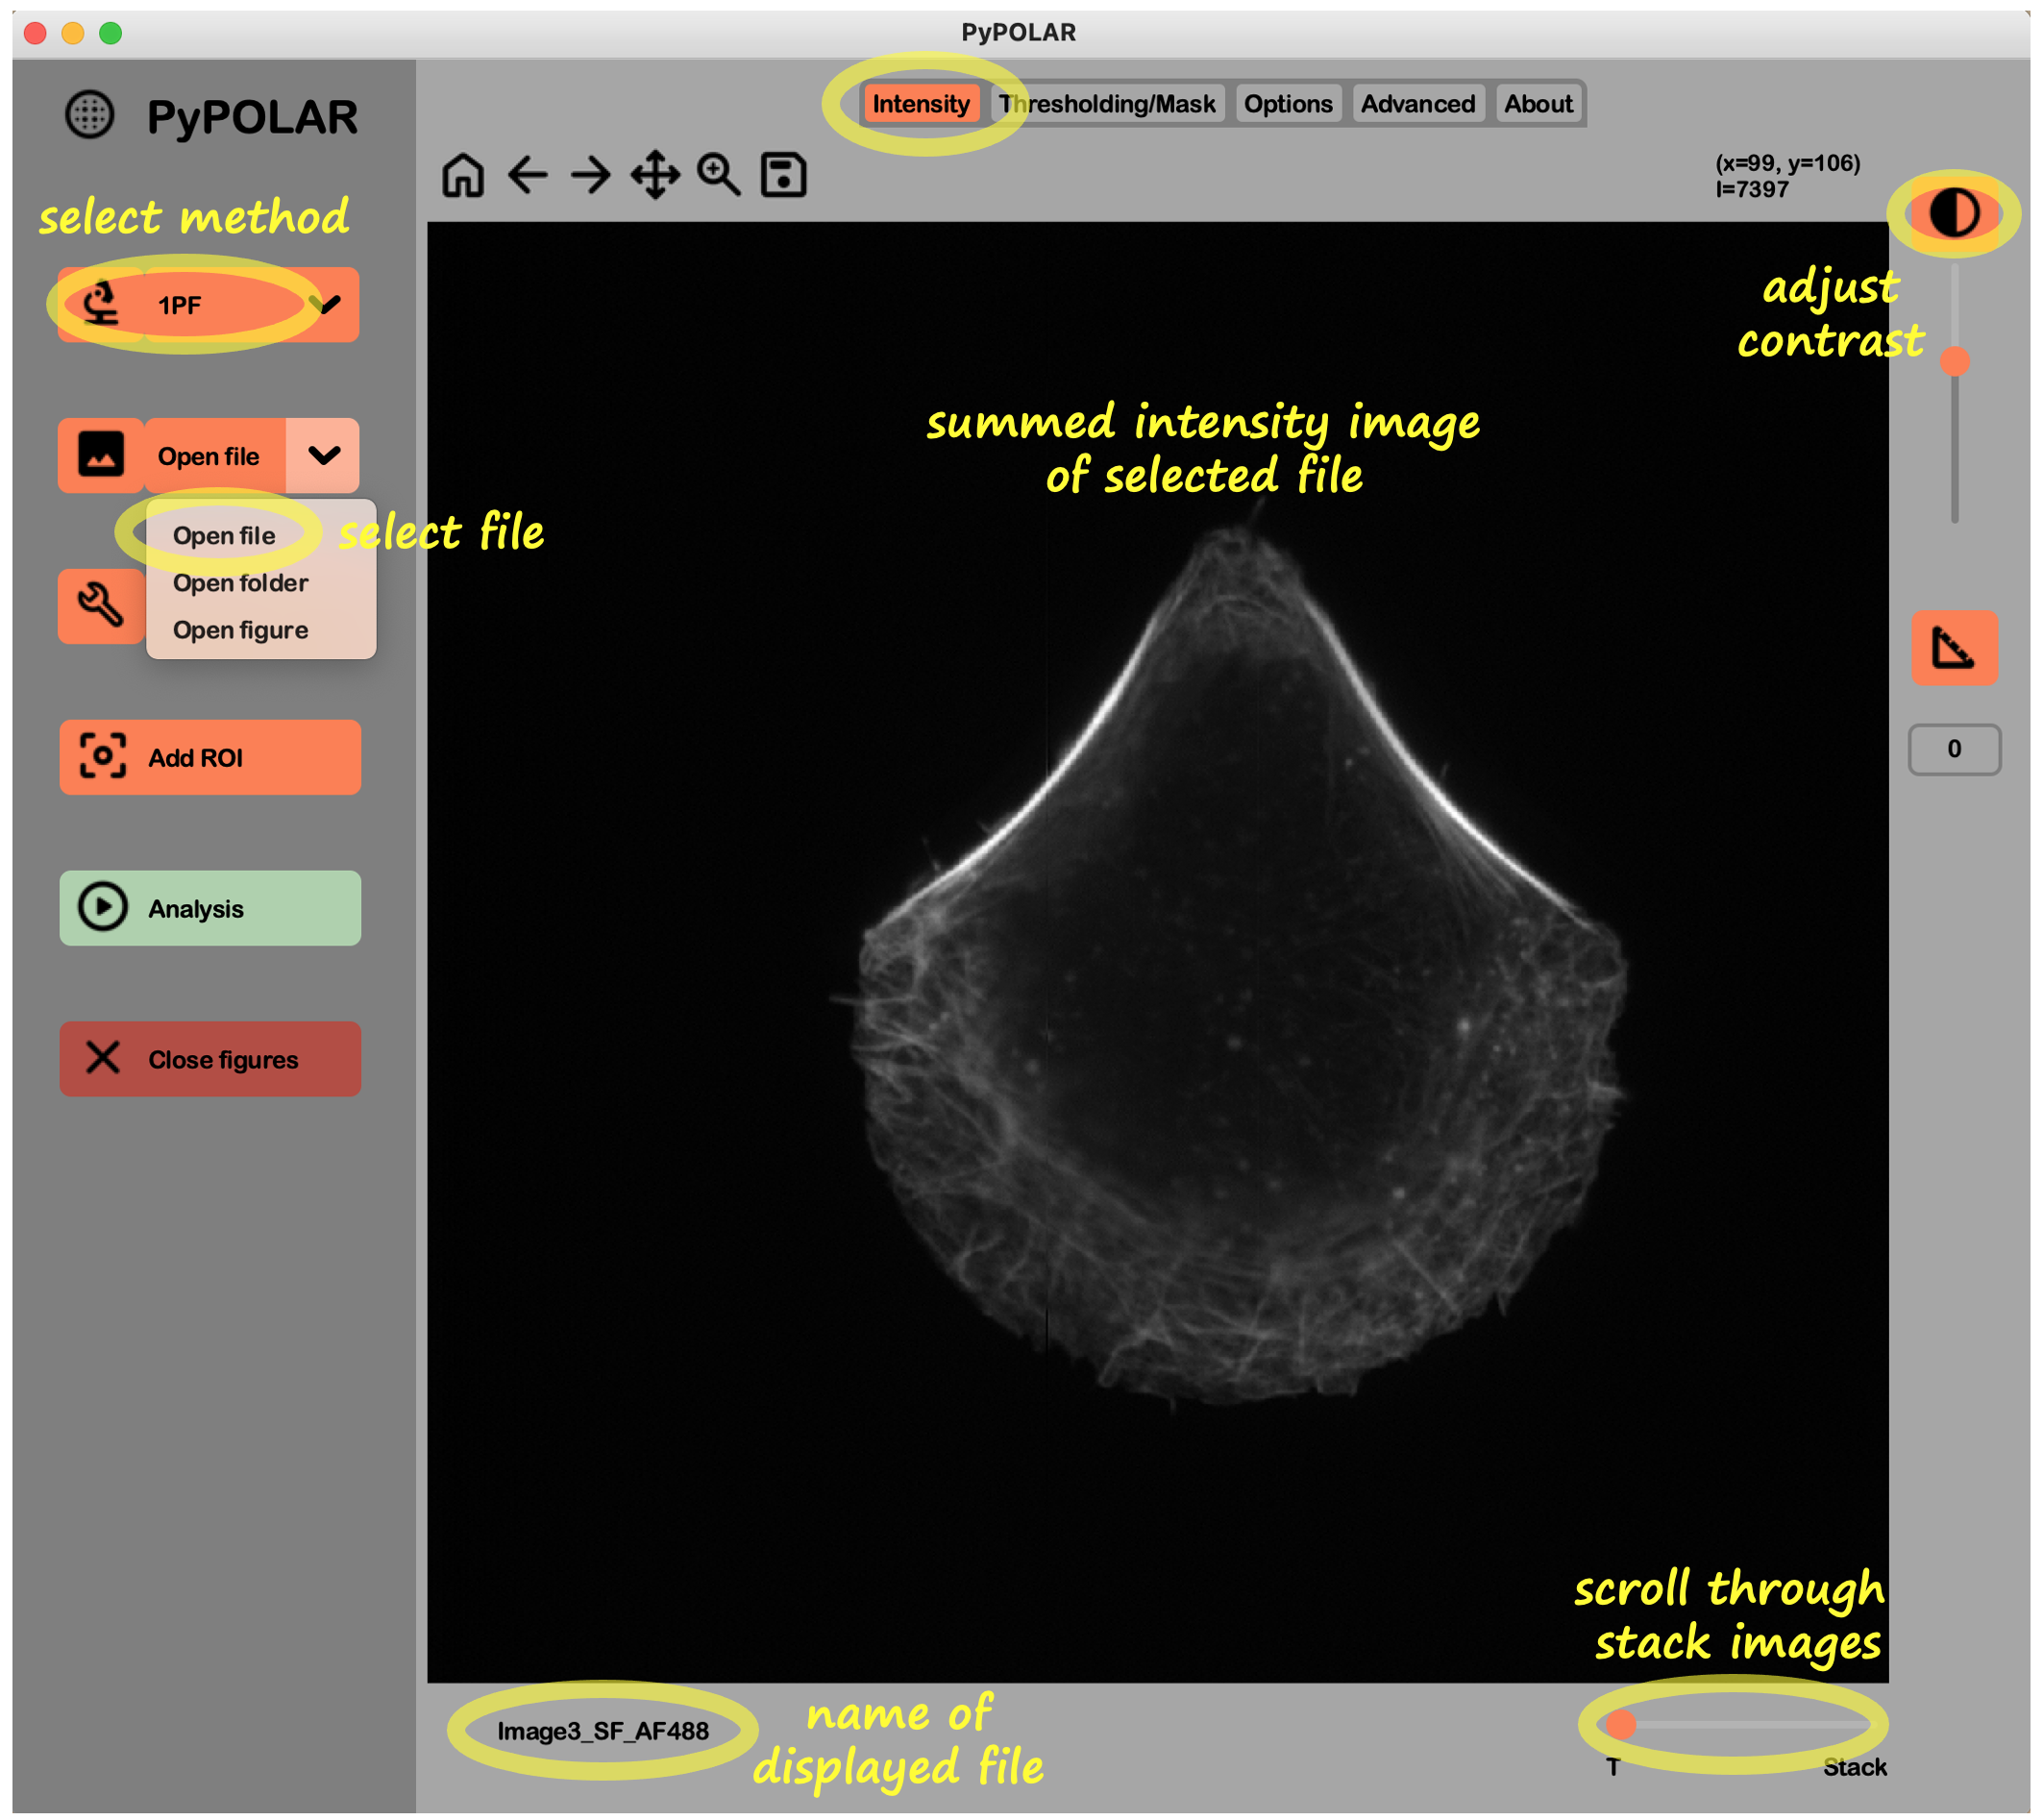Click the stack images slider handle

1620,1724
